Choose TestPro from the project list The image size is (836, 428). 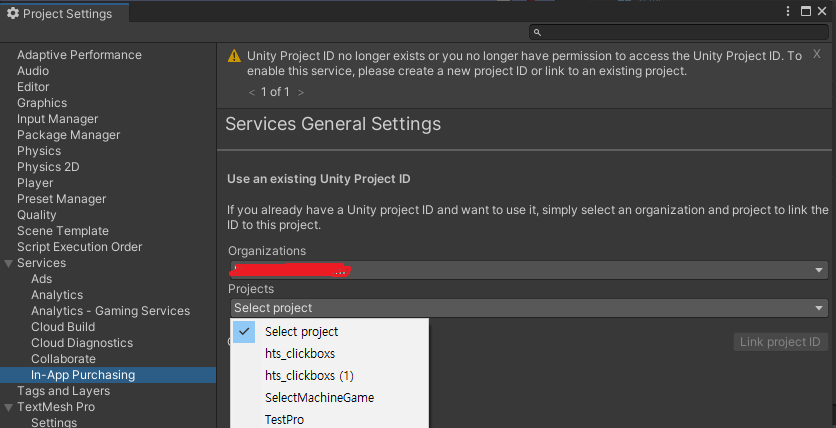click(329, 419)
